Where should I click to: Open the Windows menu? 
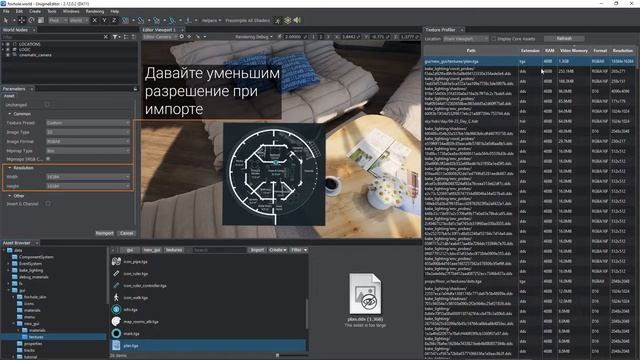(71, 11)
